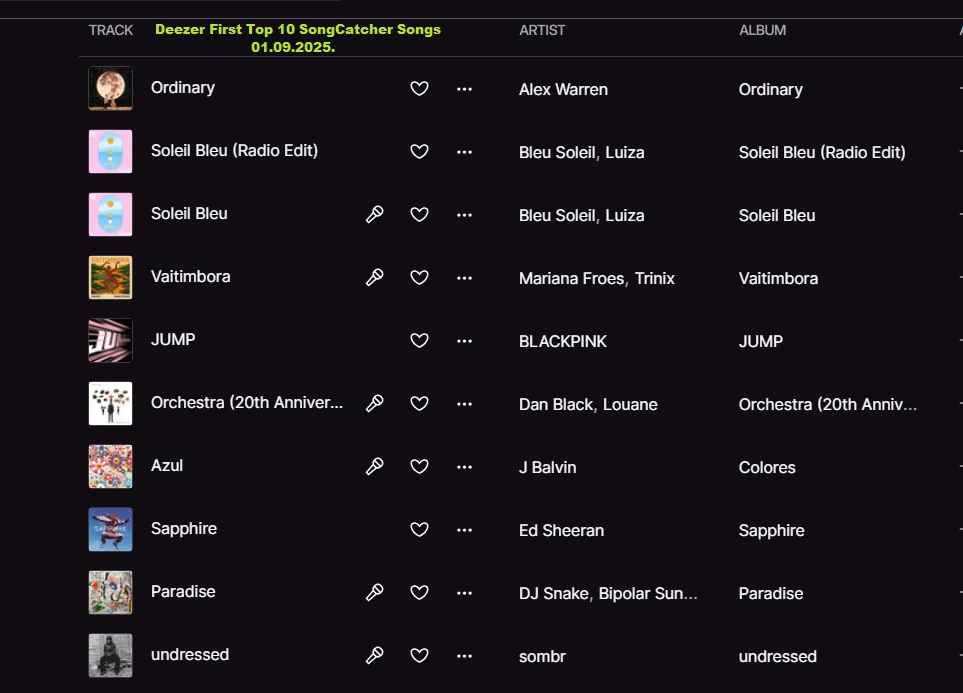Expand options menu for Azul

tap(464, 467)
